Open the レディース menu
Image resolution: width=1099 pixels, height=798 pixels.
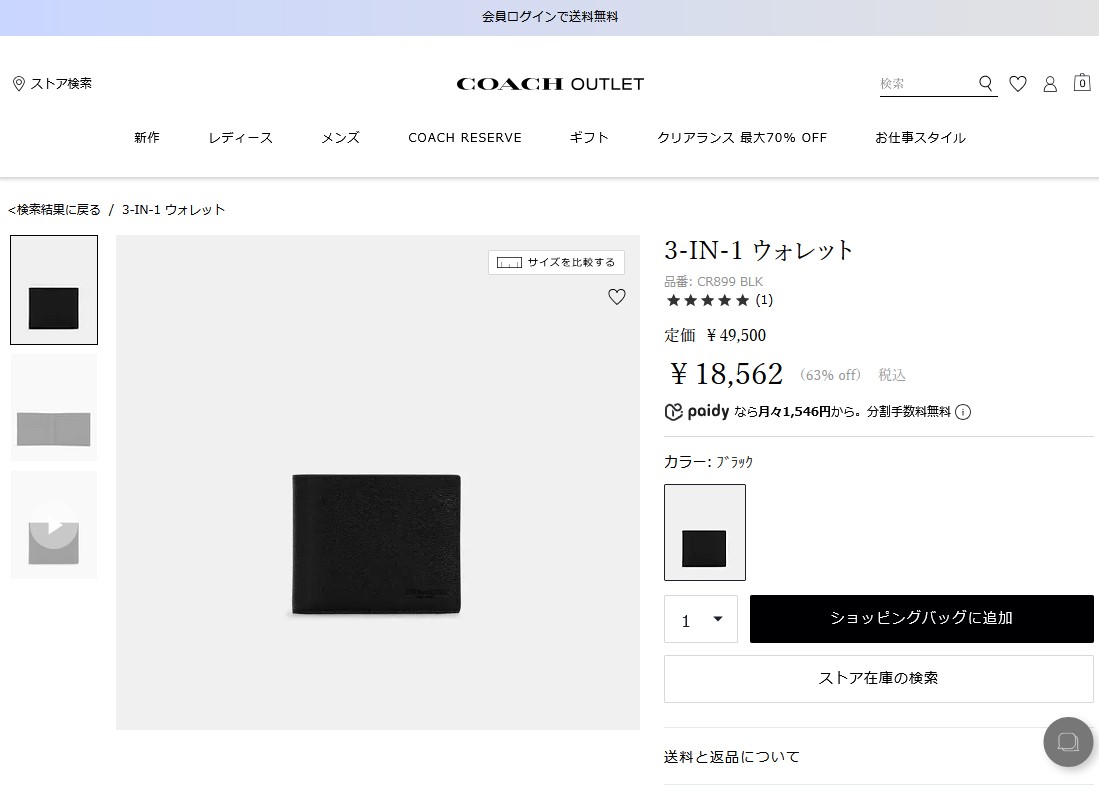(240, 137)
